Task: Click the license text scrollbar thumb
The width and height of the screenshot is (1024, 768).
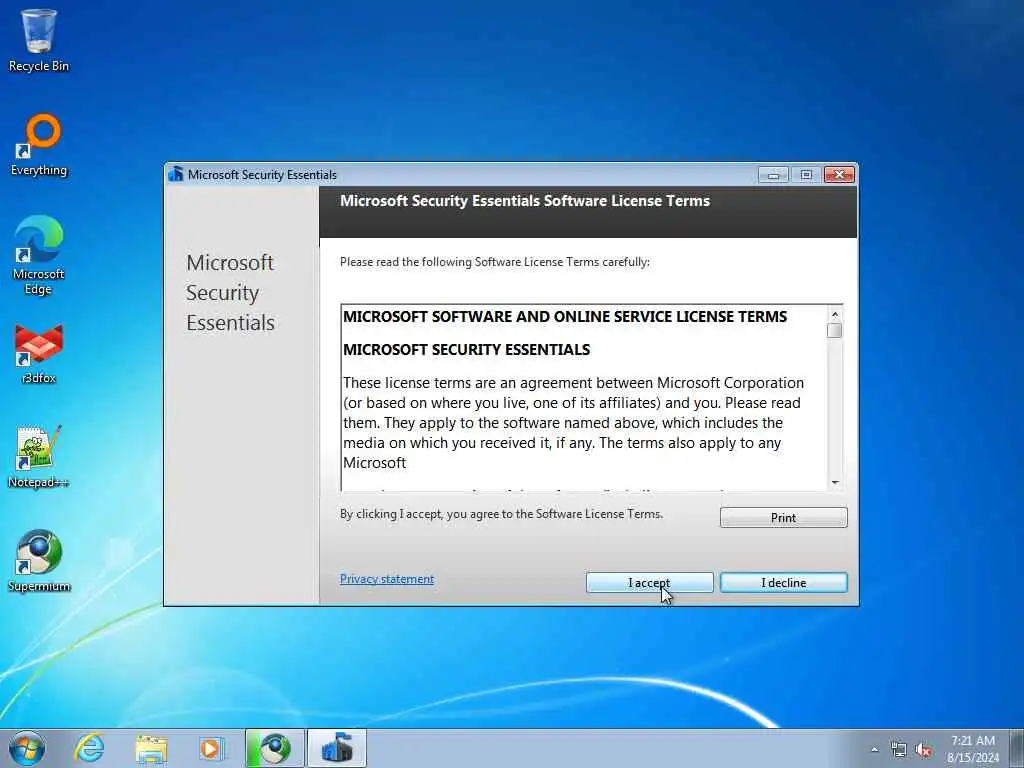Action: [x=834, y=330]
